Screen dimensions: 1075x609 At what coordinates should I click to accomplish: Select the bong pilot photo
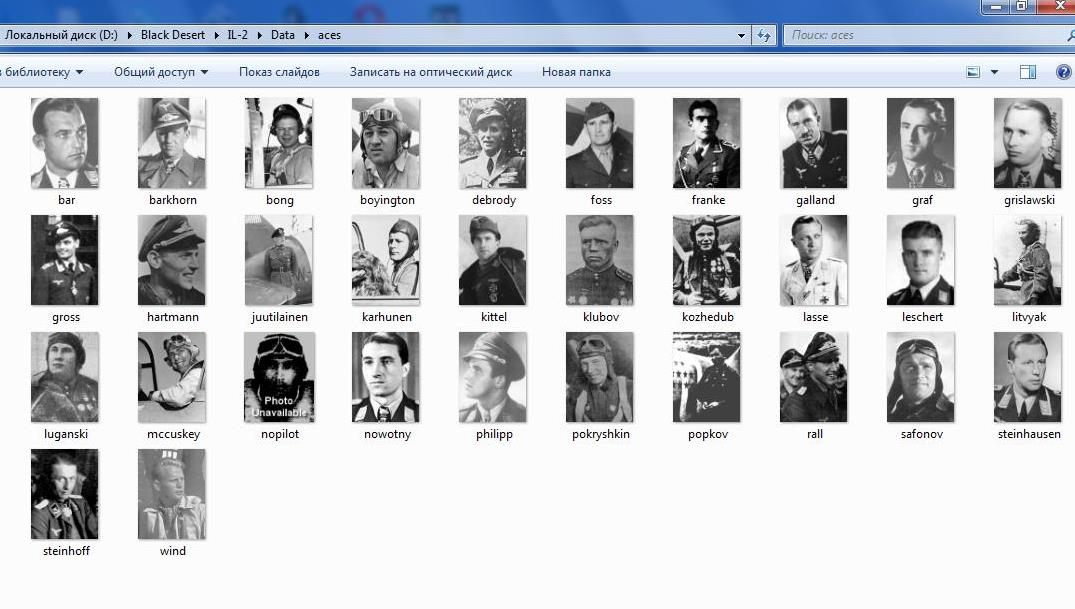click(x=279, y=143)
